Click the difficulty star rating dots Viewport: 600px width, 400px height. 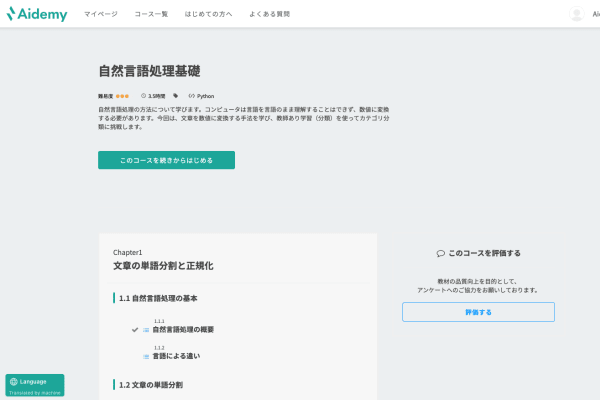tap(122, 96)
